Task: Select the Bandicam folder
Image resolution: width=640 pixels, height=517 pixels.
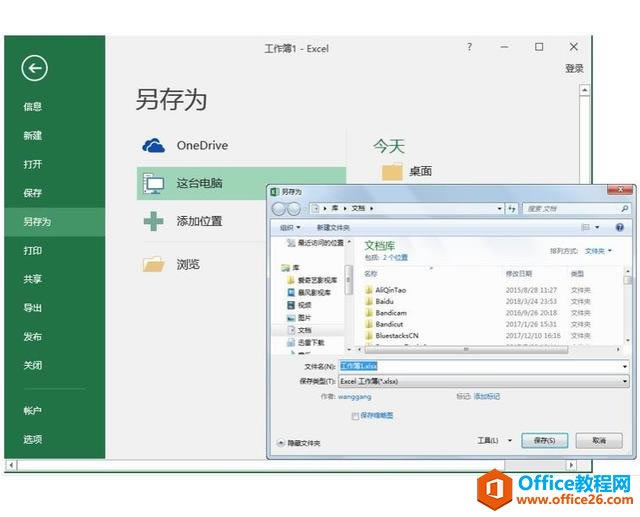Action: (386, 313)
